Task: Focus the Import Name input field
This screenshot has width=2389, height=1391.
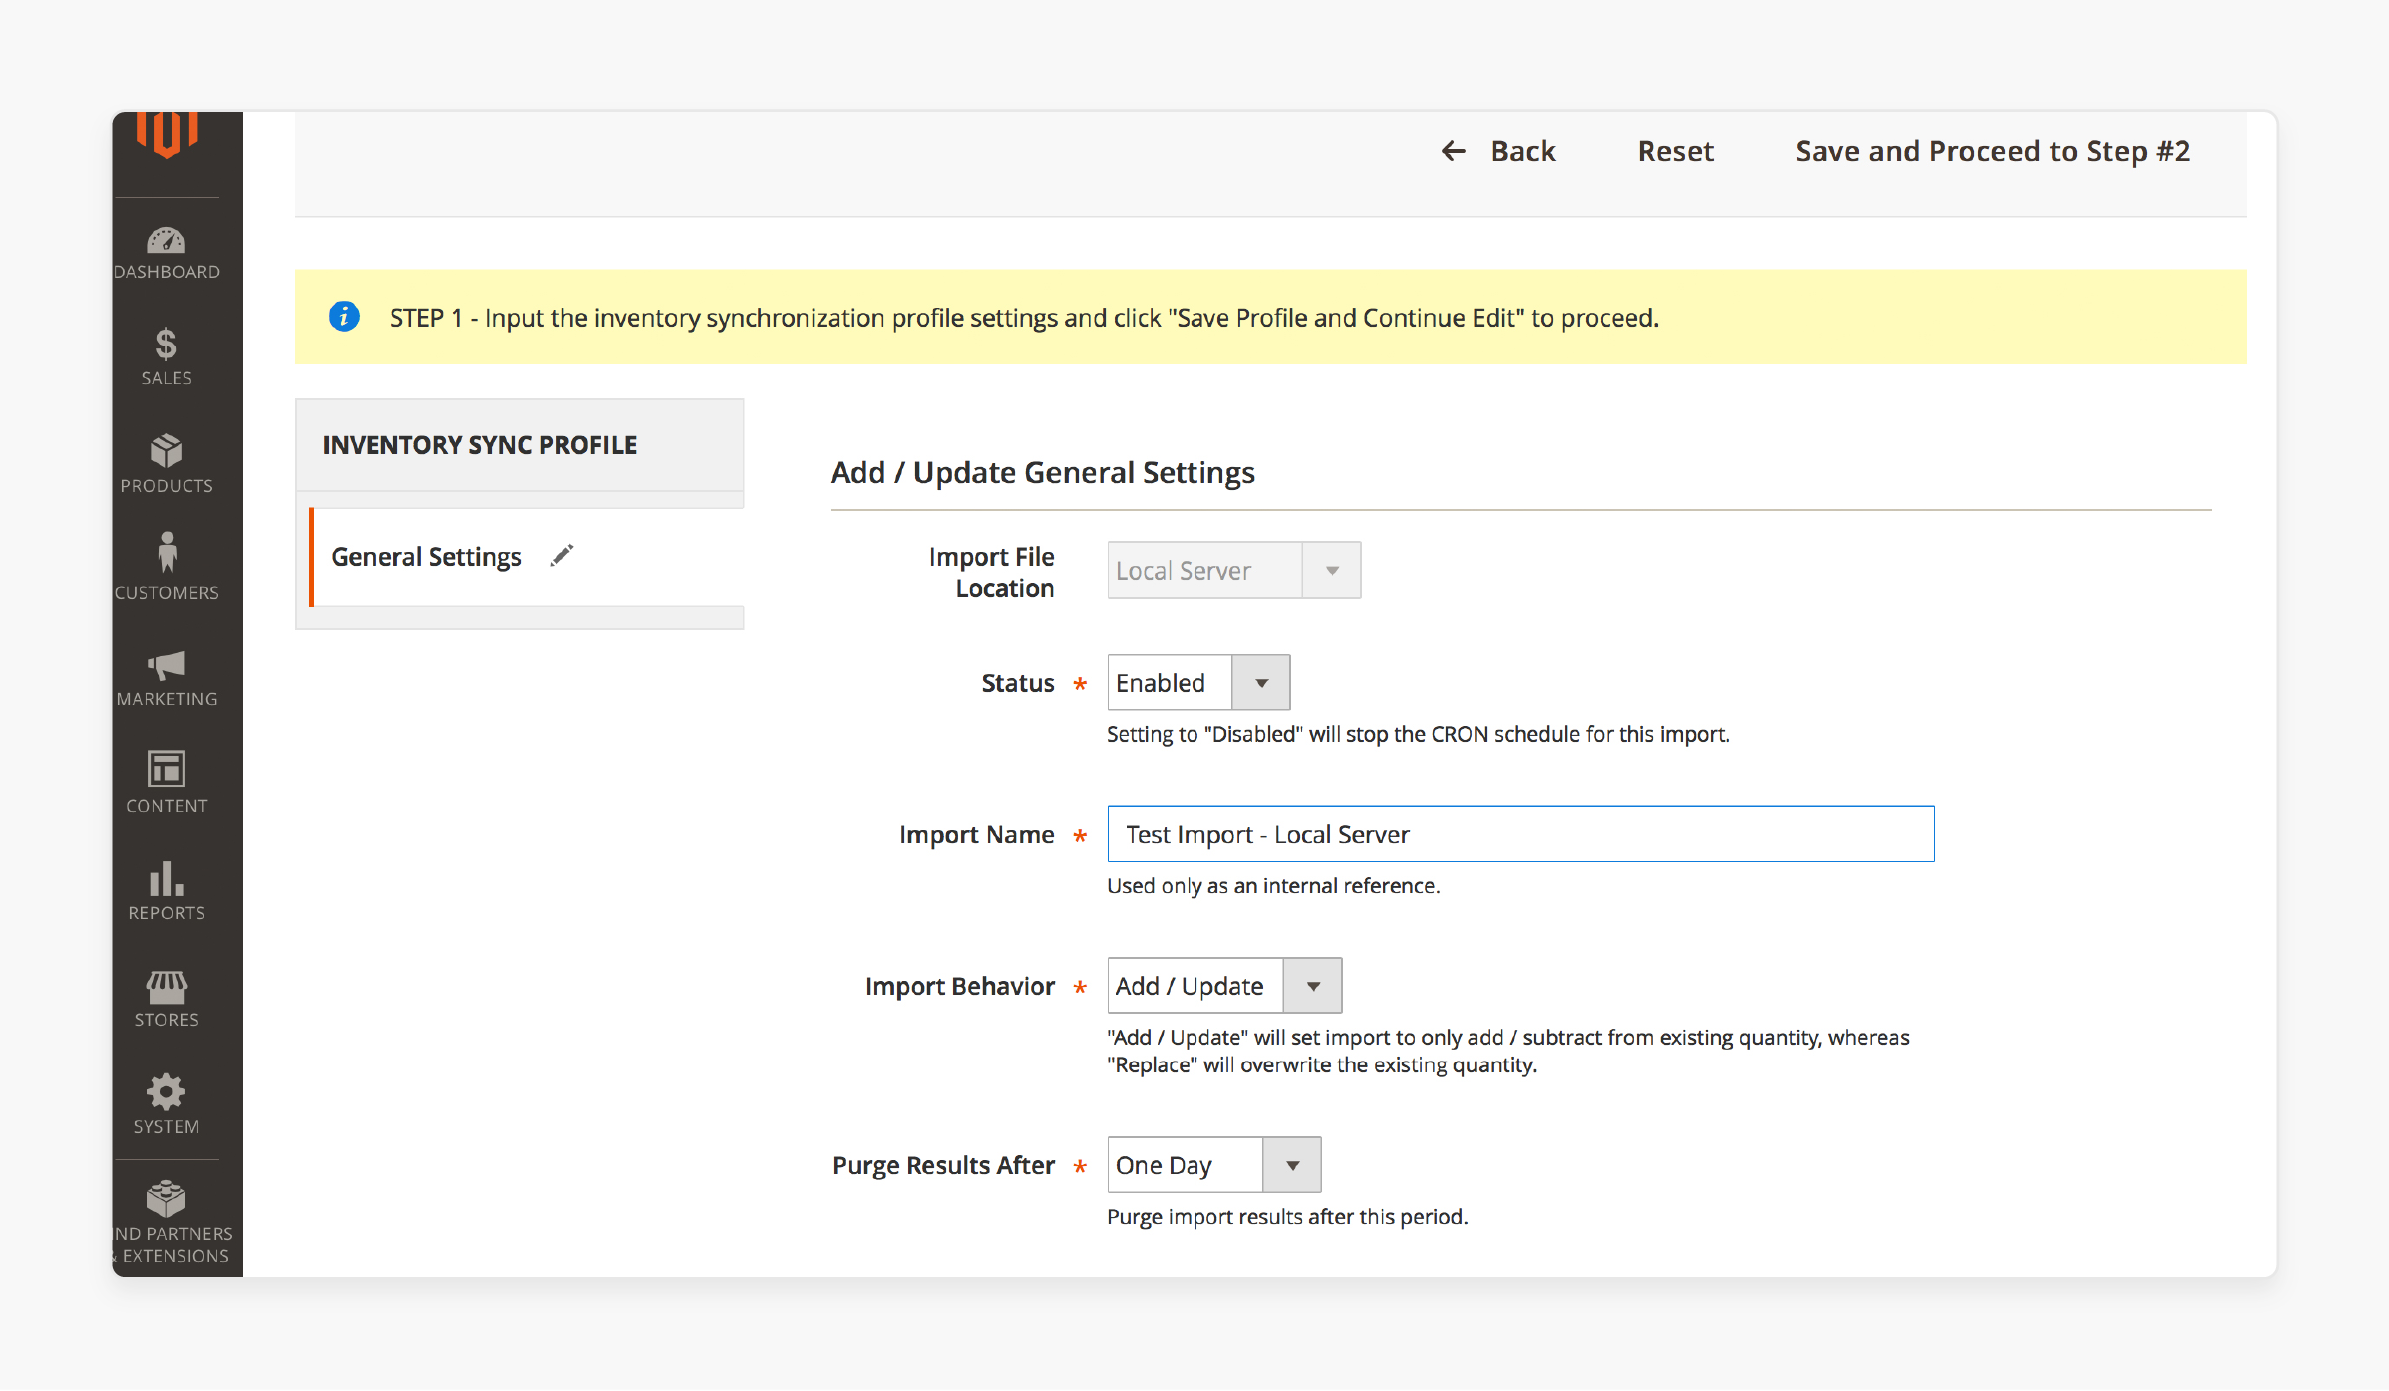Action: [x=1520, y=834]
